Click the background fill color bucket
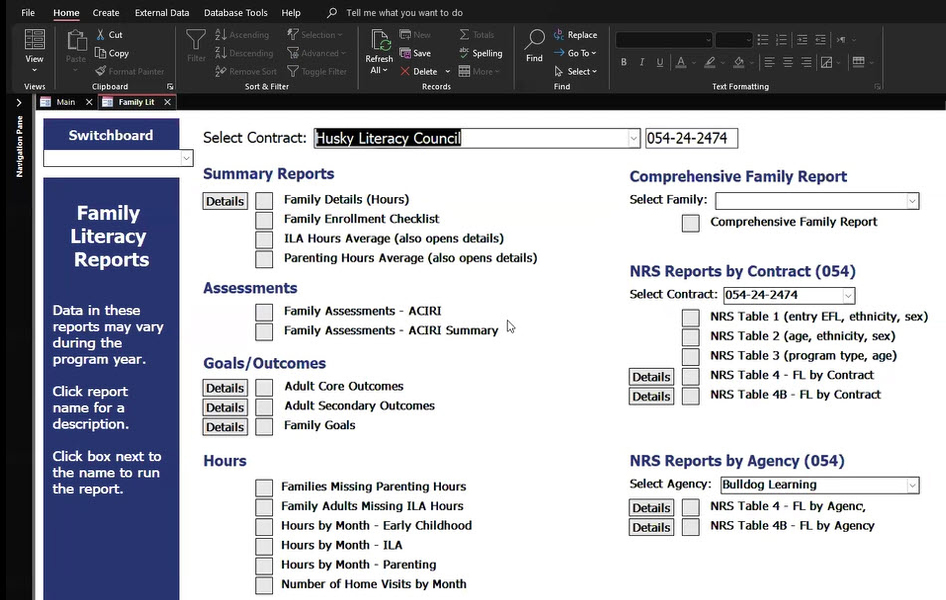The image size is (946, 600). pyautogui.click(x=739, y=62)
